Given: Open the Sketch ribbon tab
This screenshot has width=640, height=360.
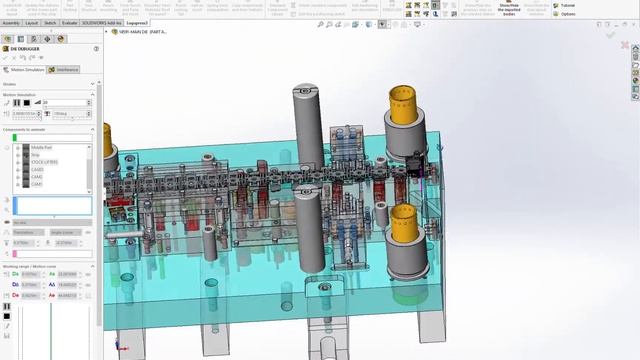Looking at the screenshot, I should (50, 23).
